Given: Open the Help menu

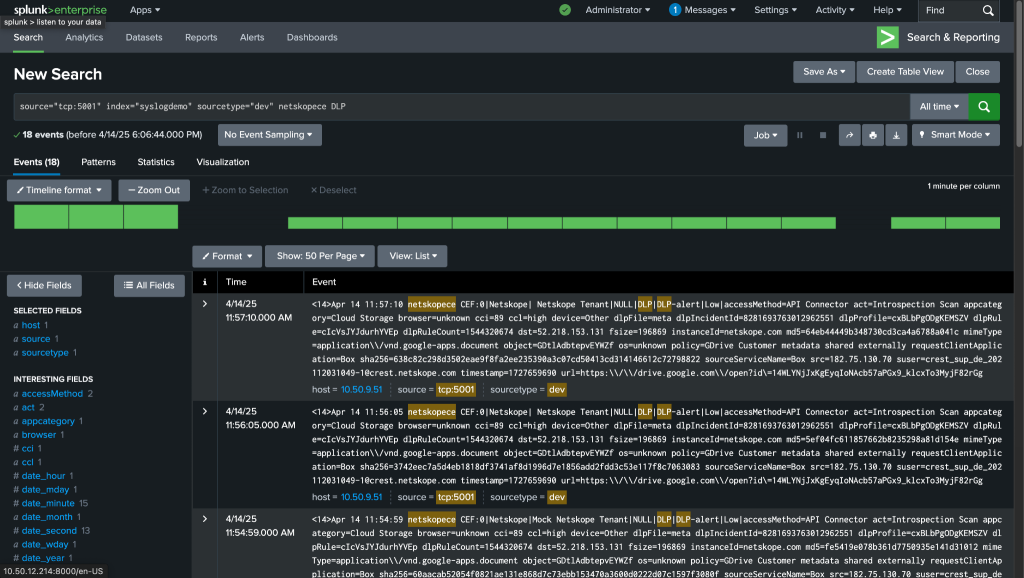Looking at the screenshot, I should (x=887, y=10).
